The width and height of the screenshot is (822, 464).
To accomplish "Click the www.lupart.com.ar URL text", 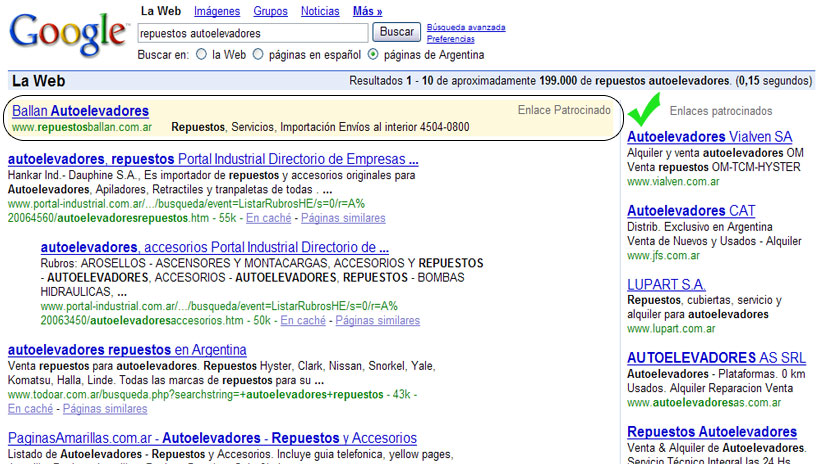I will coord(671,329).
